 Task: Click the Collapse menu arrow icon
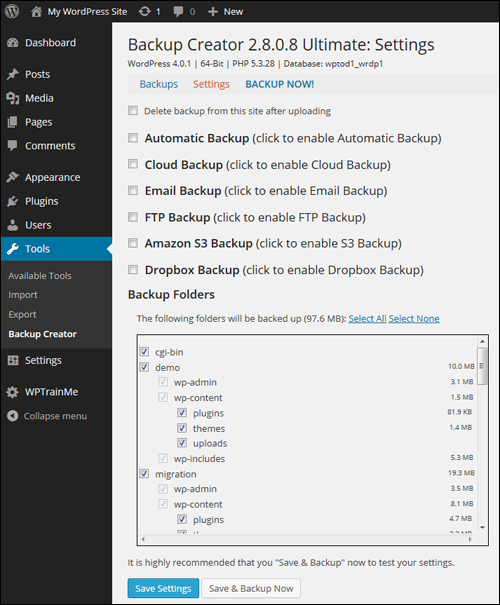[13, 416]
